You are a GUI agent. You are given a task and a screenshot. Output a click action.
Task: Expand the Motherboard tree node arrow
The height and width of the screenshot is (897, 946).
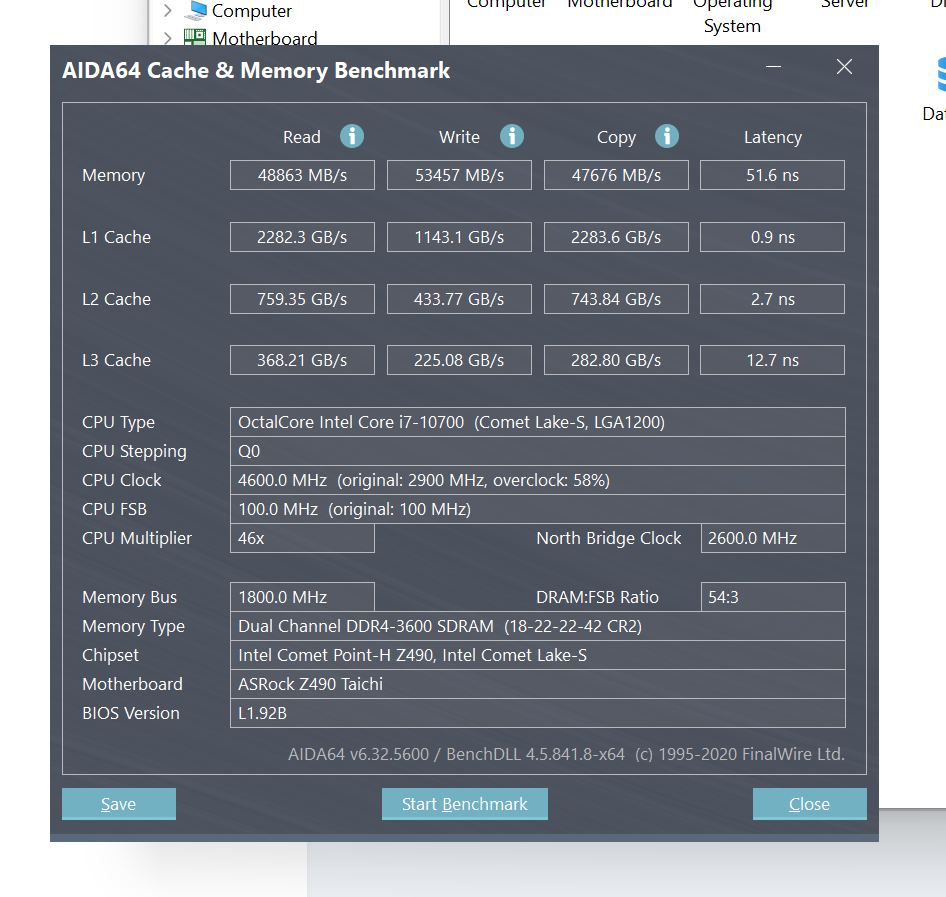(x=167, y=39)
